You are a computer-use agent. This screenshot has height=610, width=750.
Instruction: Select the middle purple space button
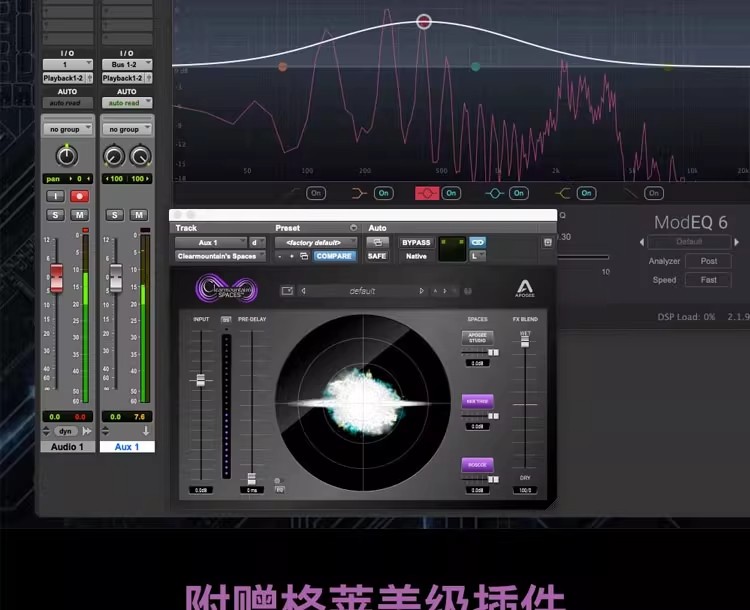[x=477, y=401]
